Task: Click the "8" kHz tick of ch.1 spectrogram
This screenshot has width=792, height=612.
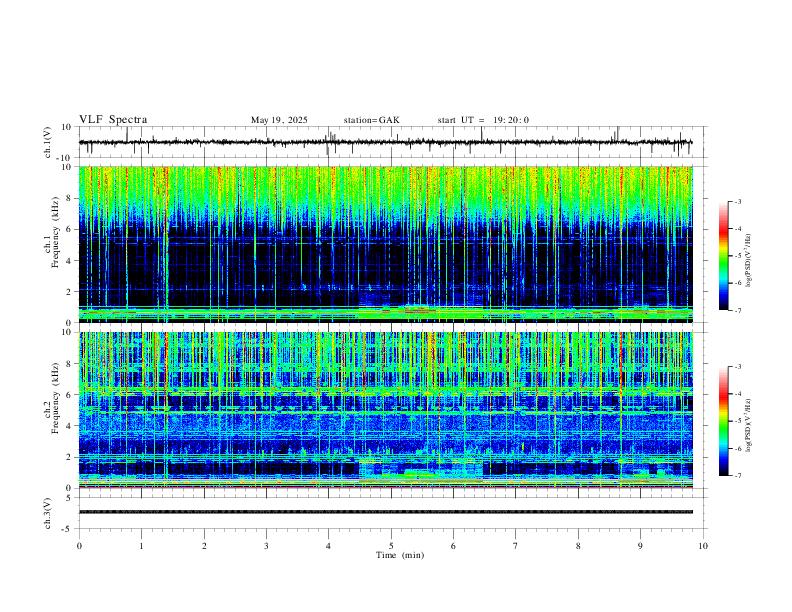Action: tap(70, 198)
